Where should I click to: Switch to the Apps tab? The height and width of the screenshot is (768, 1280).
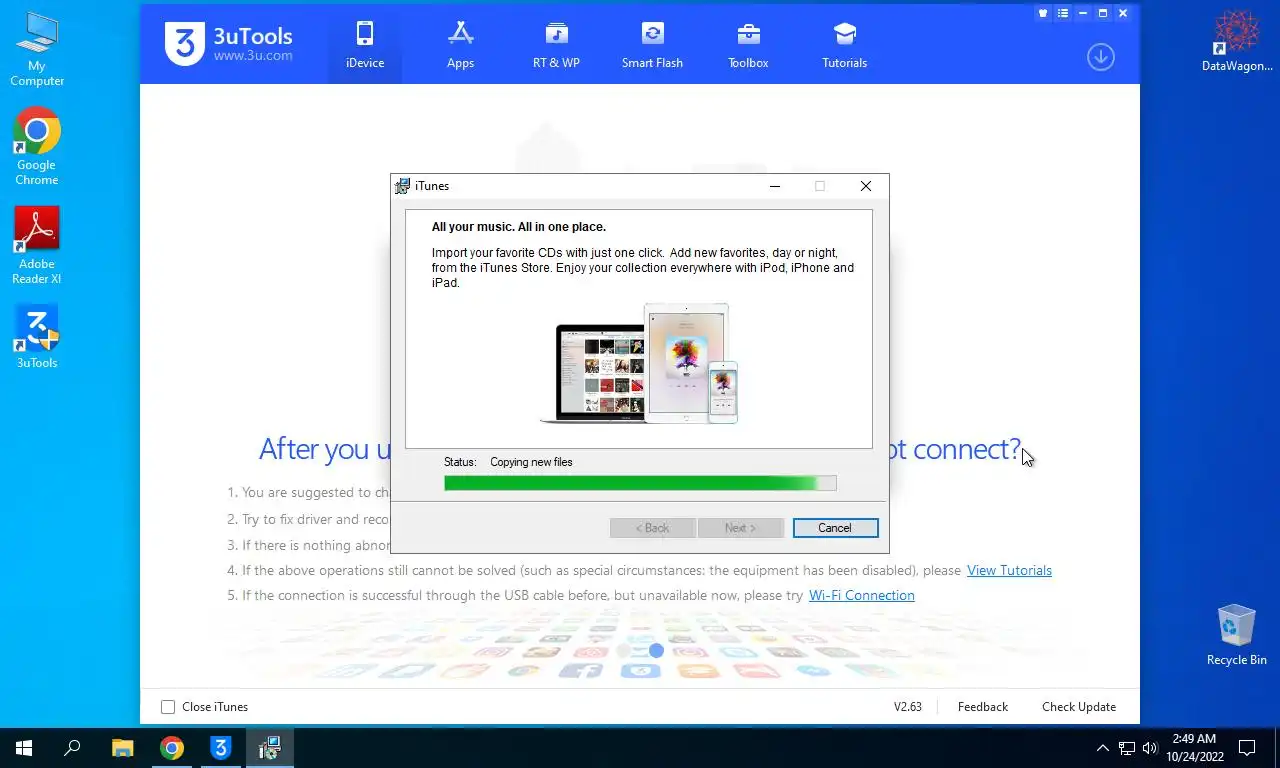[x=460, y=45]
